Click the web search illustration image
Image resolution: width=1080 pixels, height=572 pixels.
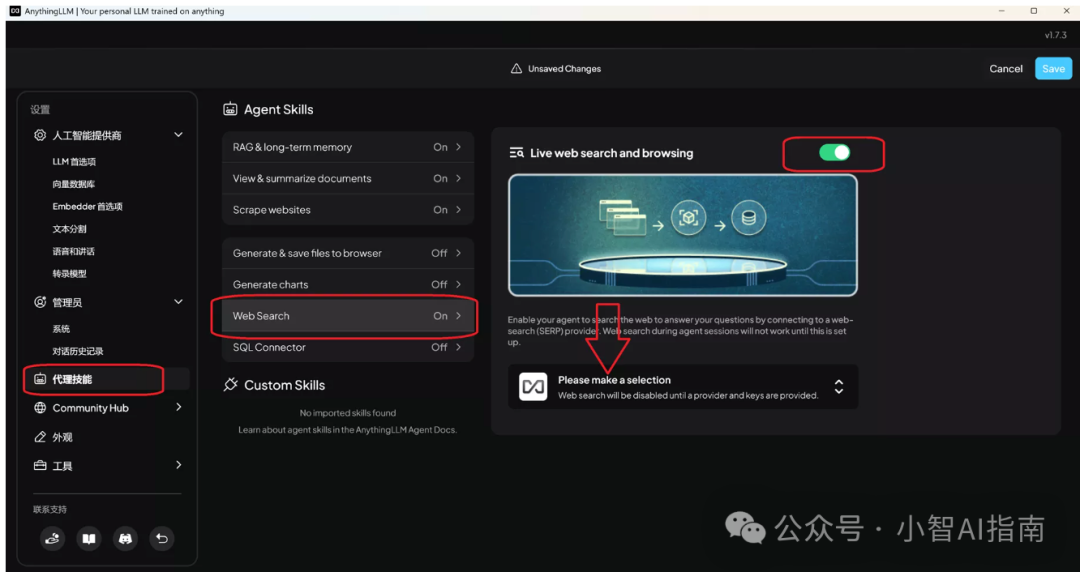coord(683,235)
